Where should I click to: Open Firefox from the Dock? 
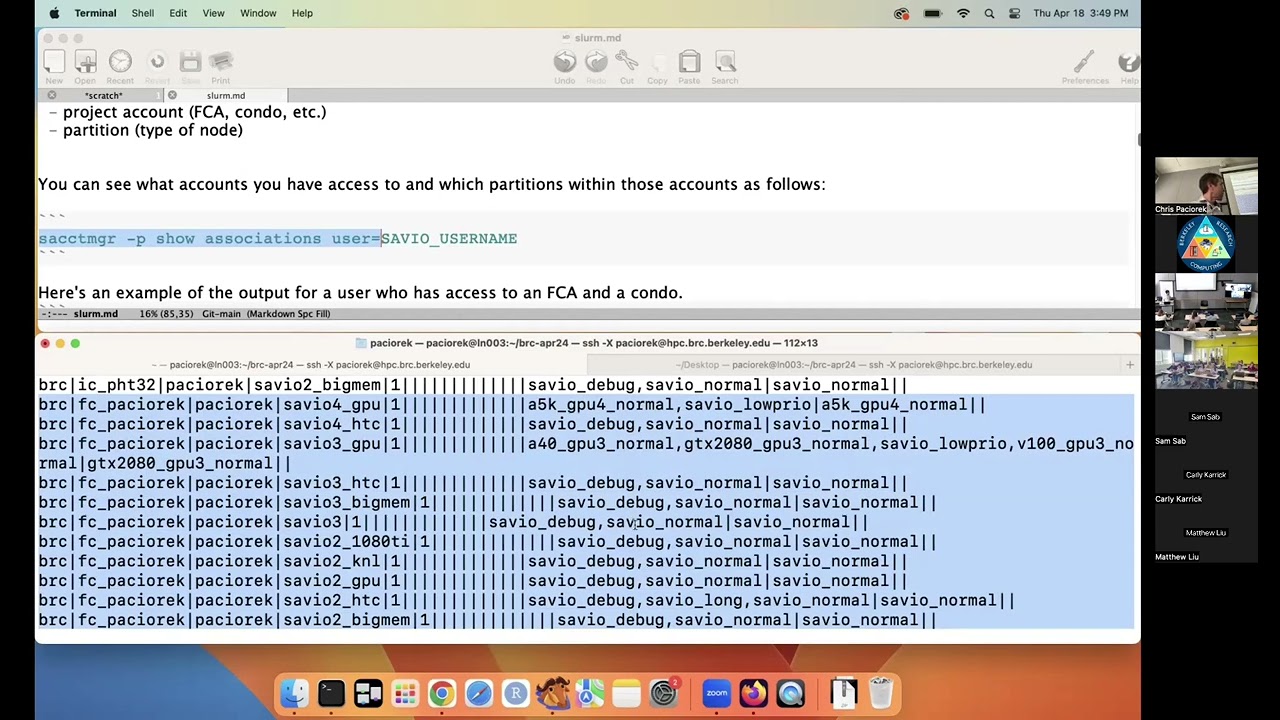point(753,693)
